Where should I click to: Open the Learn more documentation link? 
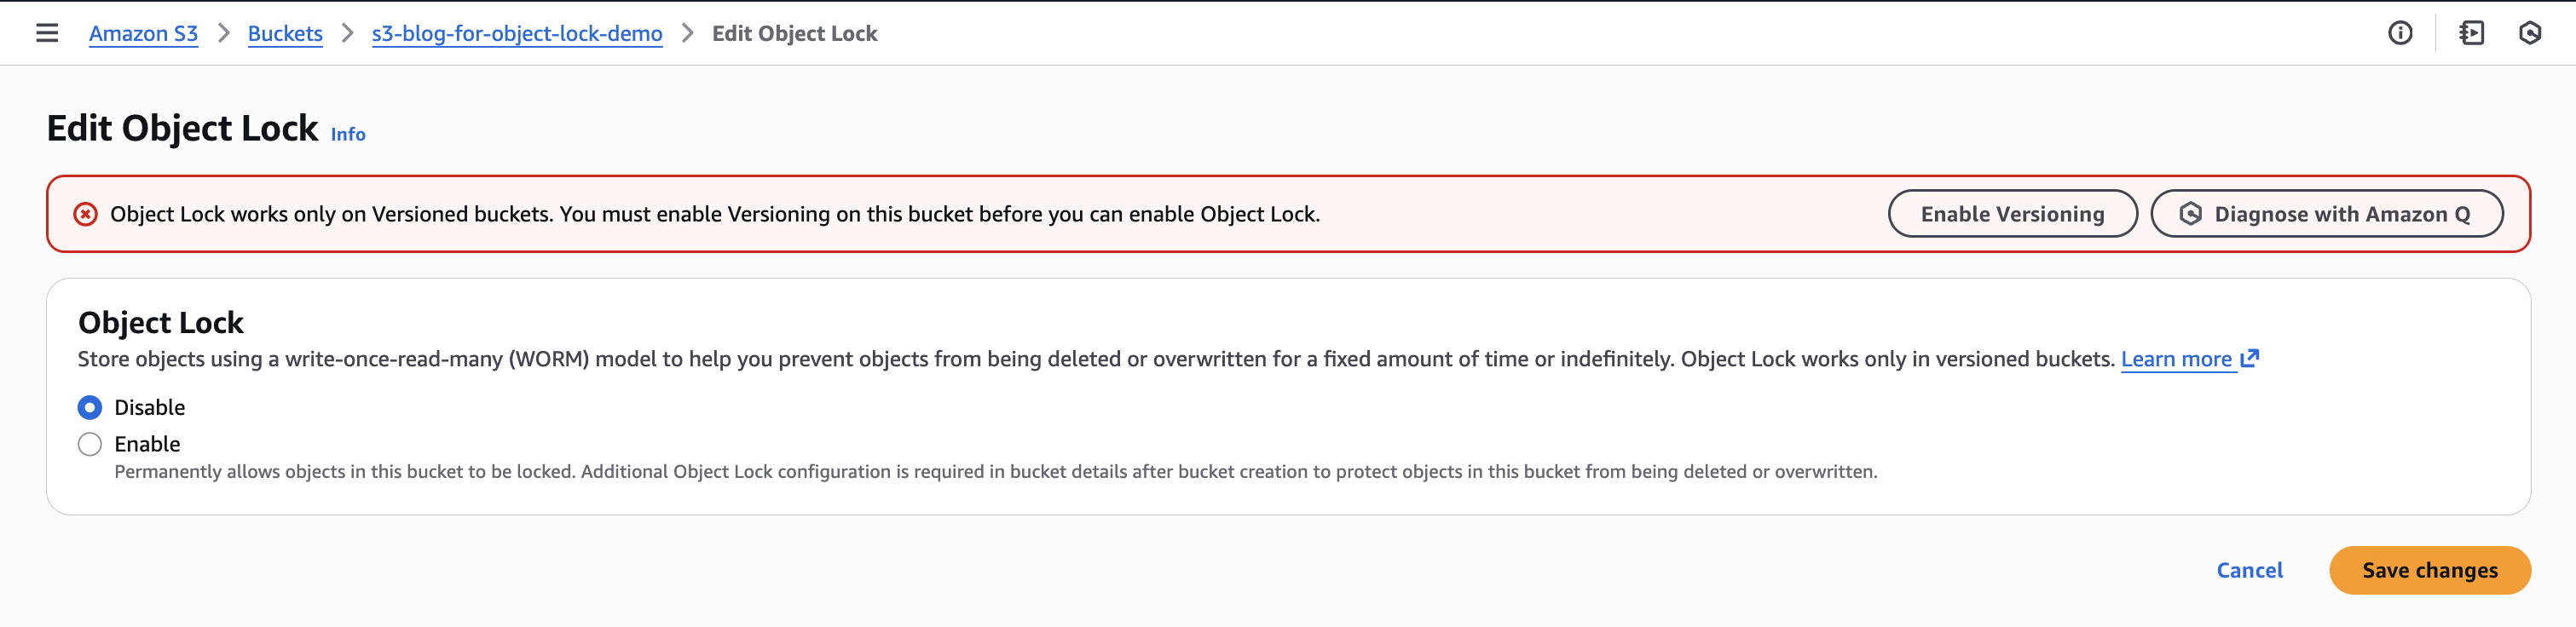click(x=2178, y=358)
